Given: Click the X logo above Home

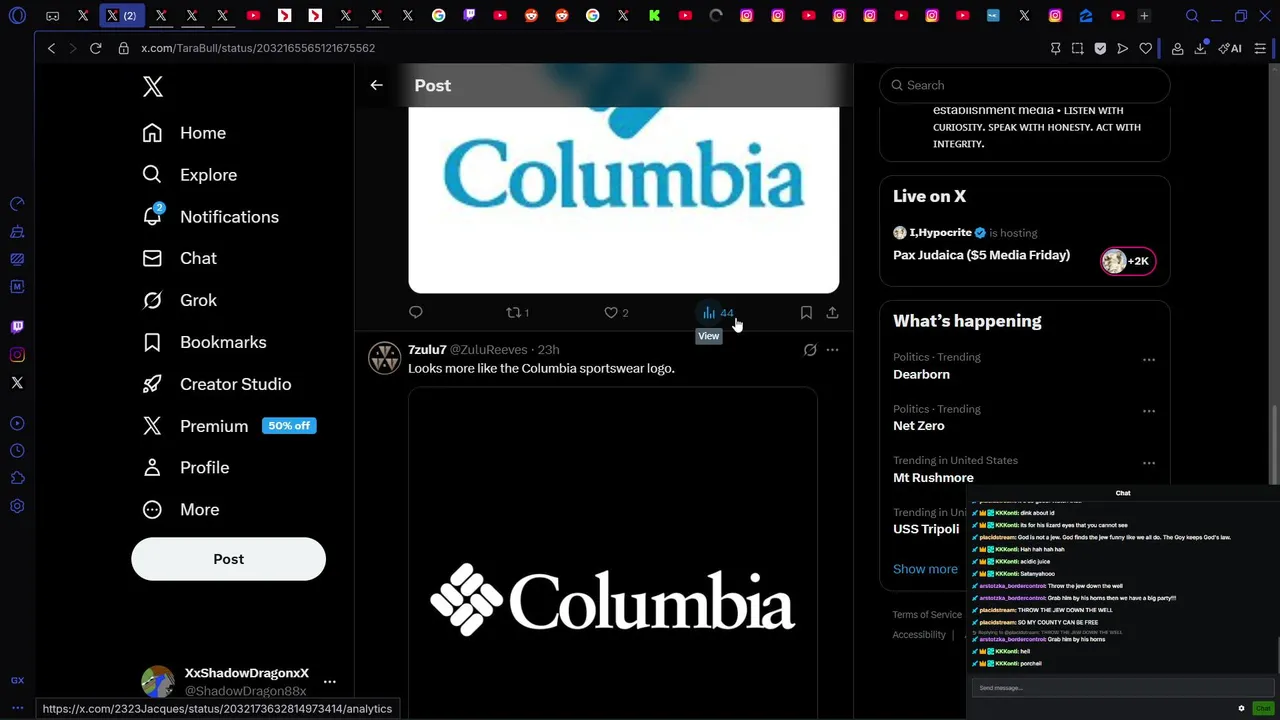Looking at the screenshot, I should point(153,86).
